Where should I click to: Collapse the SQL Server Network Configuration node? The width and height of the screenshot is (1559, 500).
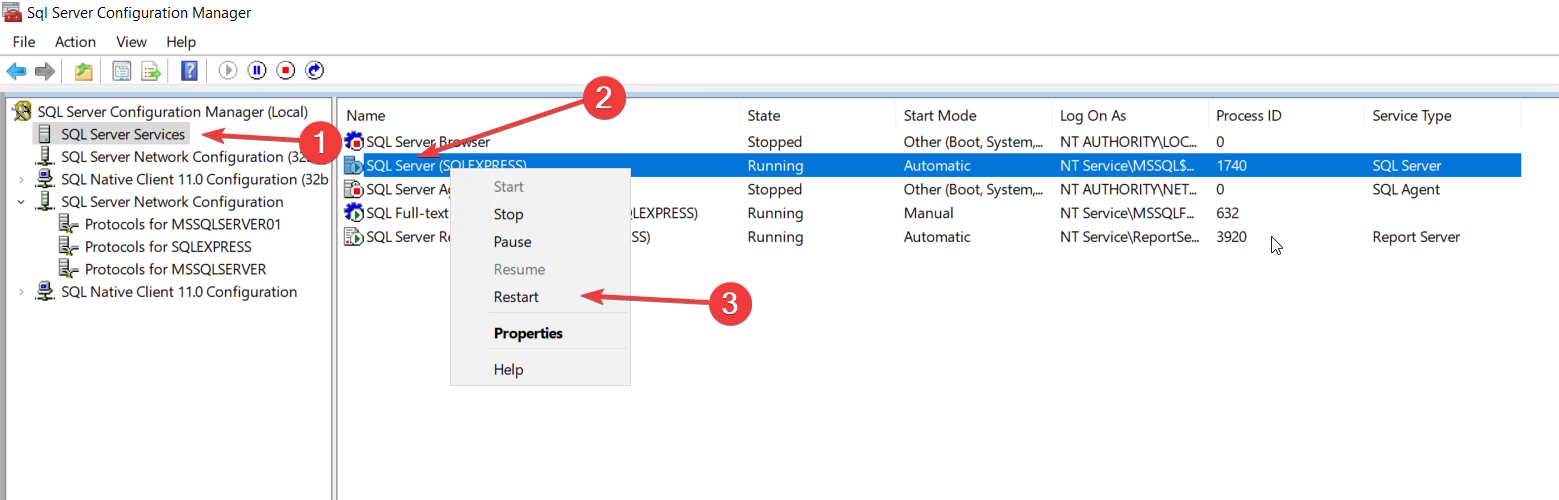21,202
